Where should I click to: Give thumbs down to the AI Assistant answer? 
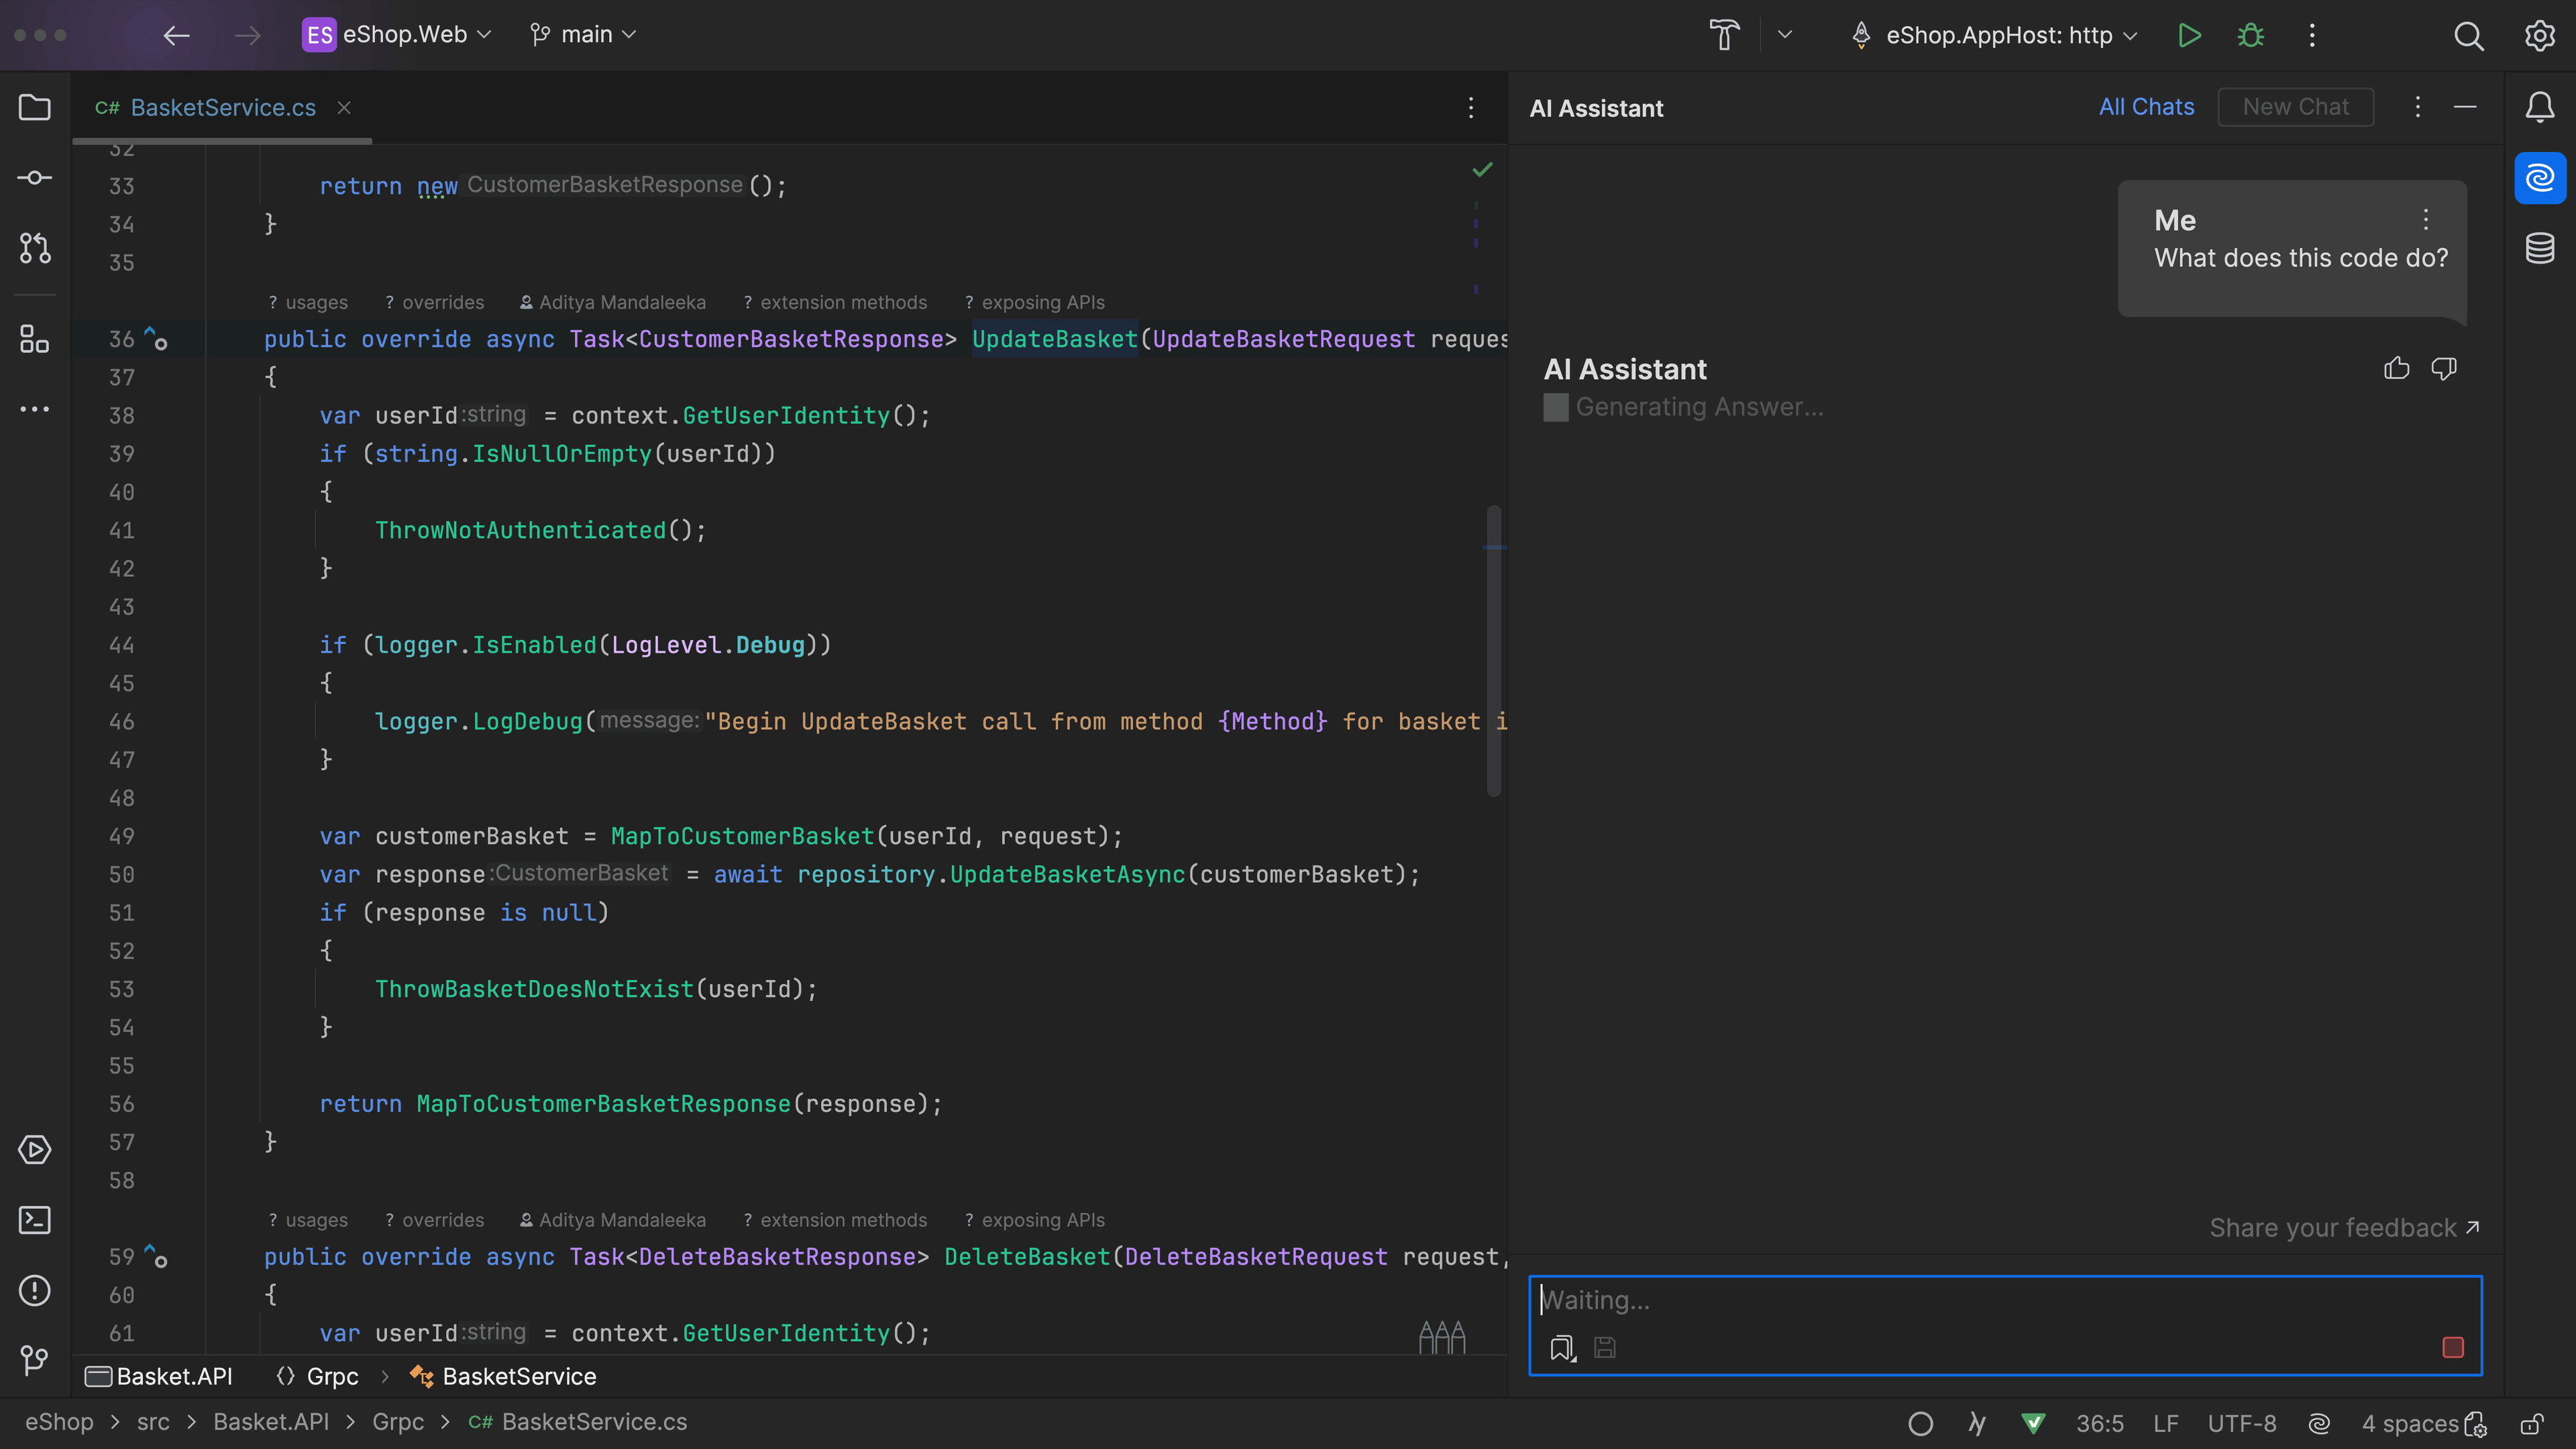2444,368
